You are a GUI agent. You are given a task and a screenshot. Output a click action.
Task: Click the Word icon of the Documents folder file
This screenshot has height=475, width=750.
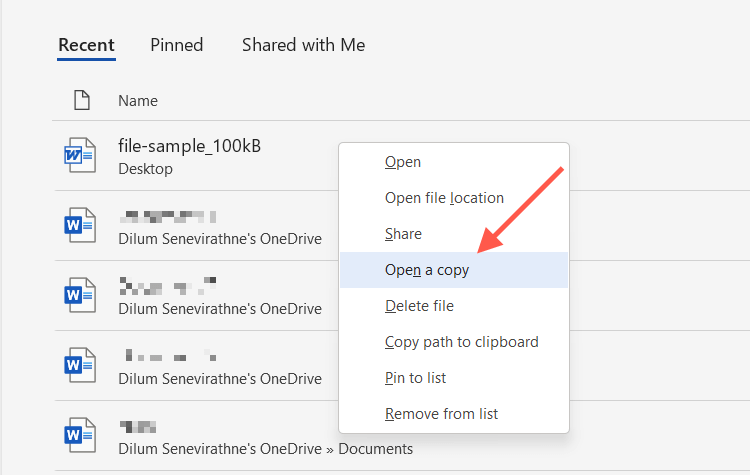pyautogui.click(x=79, y=436)
